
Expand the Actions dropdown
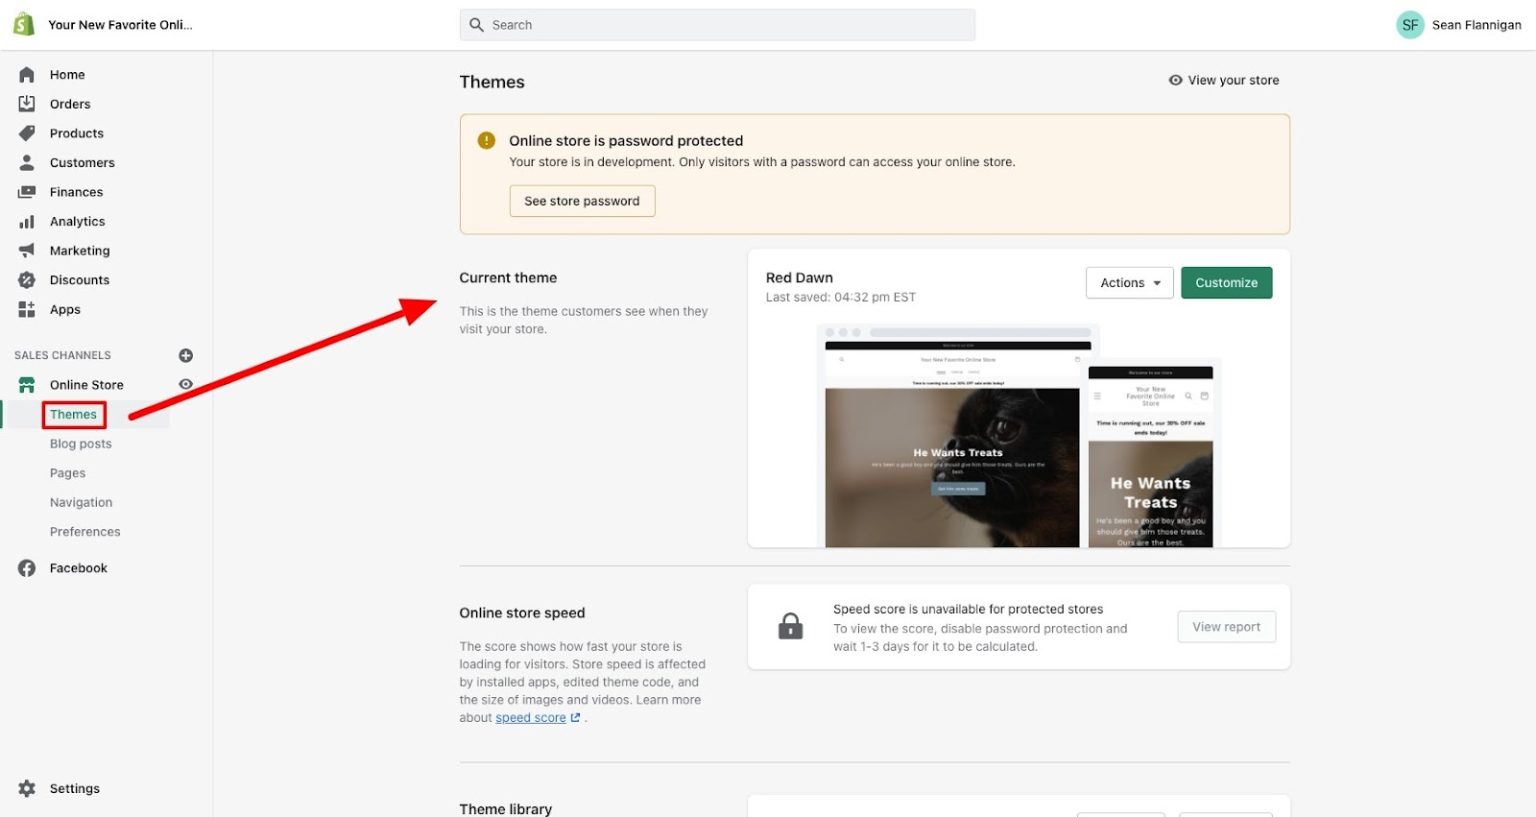(x=1129, y=283)
